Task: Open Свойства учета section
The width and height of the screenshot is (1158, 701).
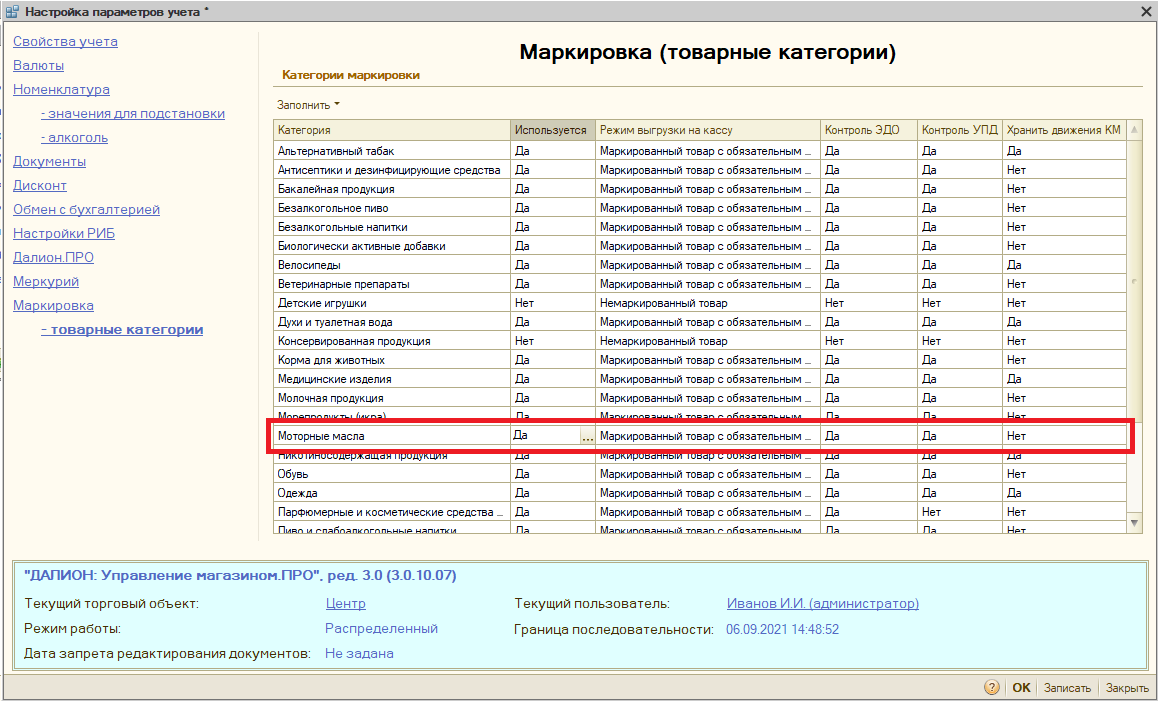Action: click(65, 42)
